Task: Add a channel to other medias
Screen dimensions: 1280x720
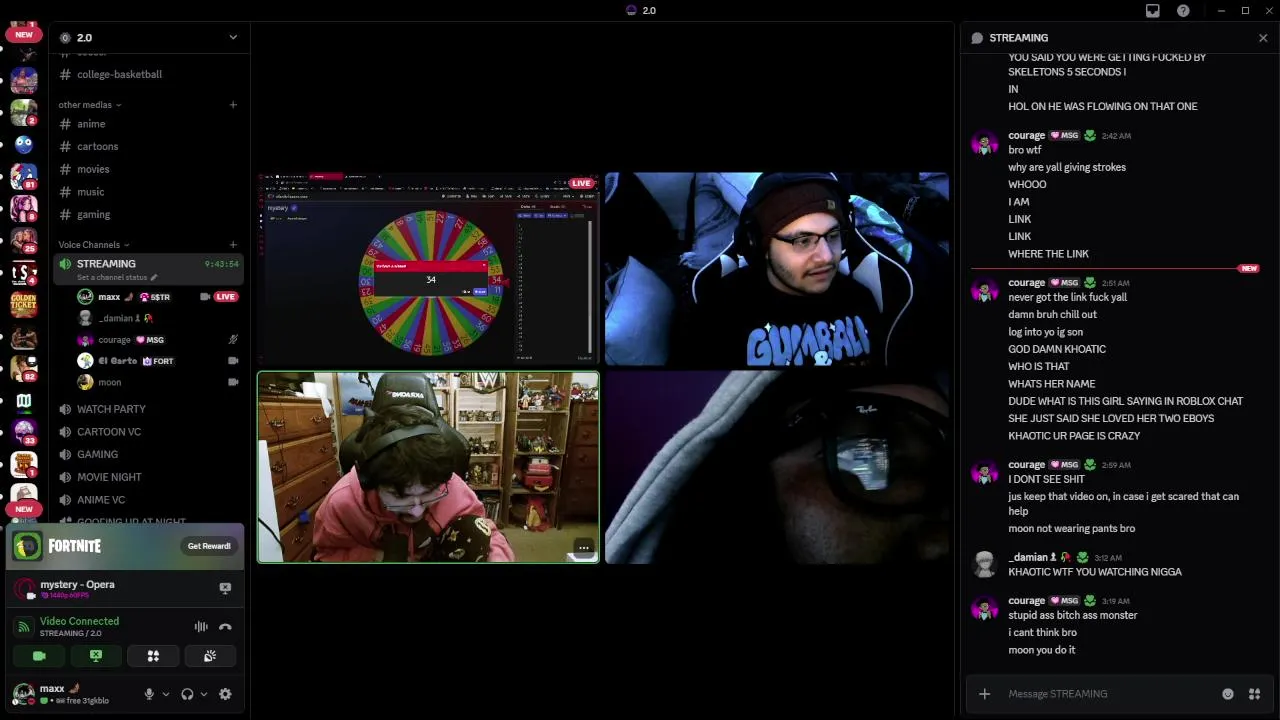Action: tap(233, 105)
